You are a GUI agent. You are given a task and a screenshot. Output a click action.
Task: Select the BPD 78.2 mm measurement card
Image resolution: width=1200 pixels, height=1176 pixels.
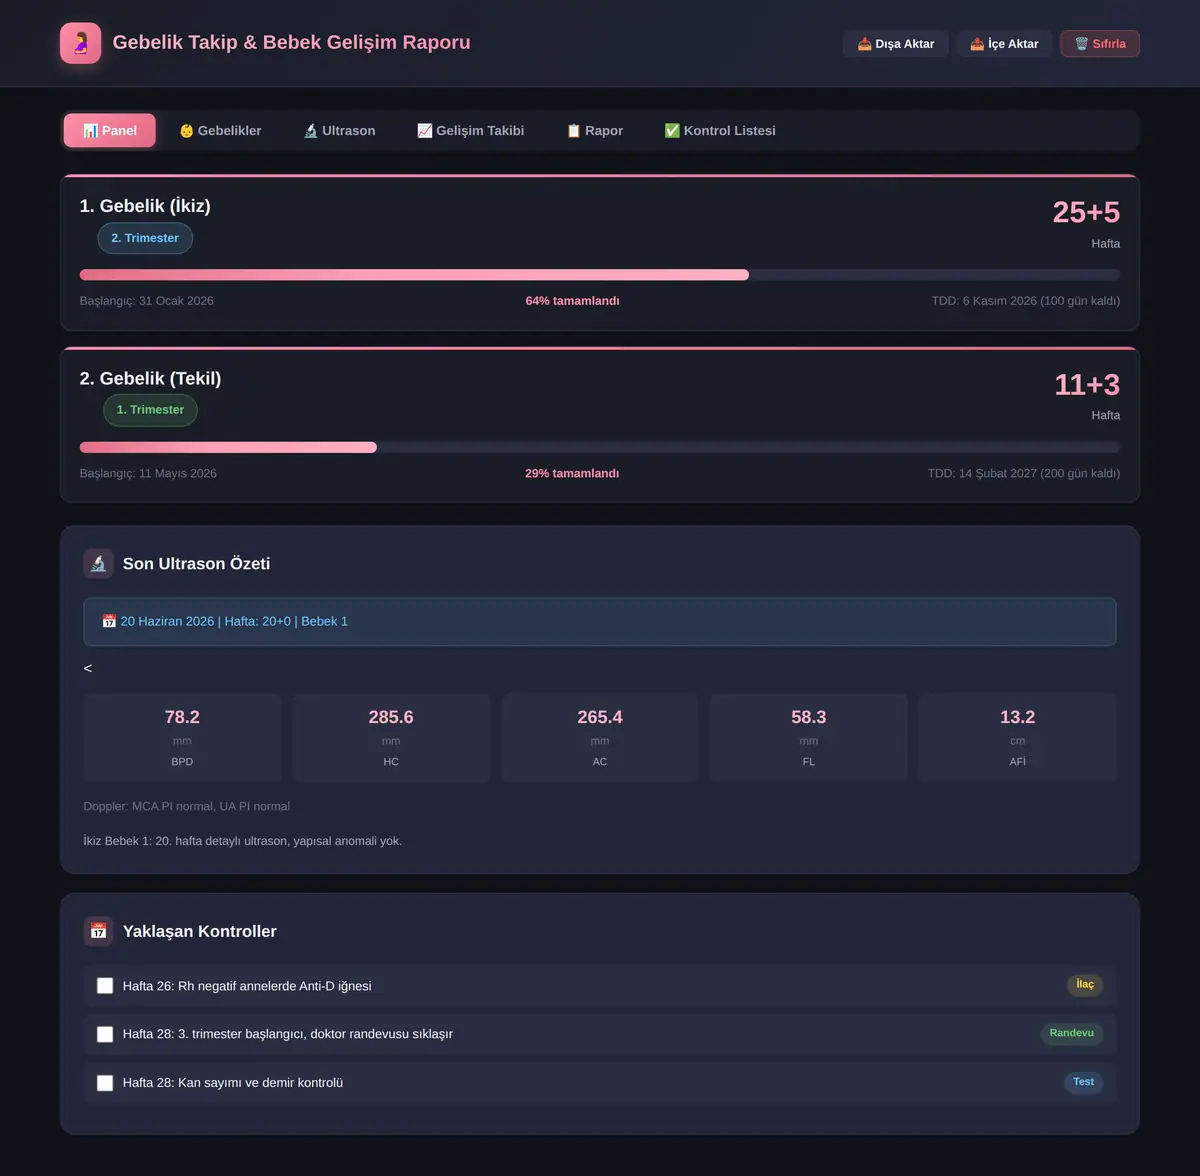click(182, 737)
